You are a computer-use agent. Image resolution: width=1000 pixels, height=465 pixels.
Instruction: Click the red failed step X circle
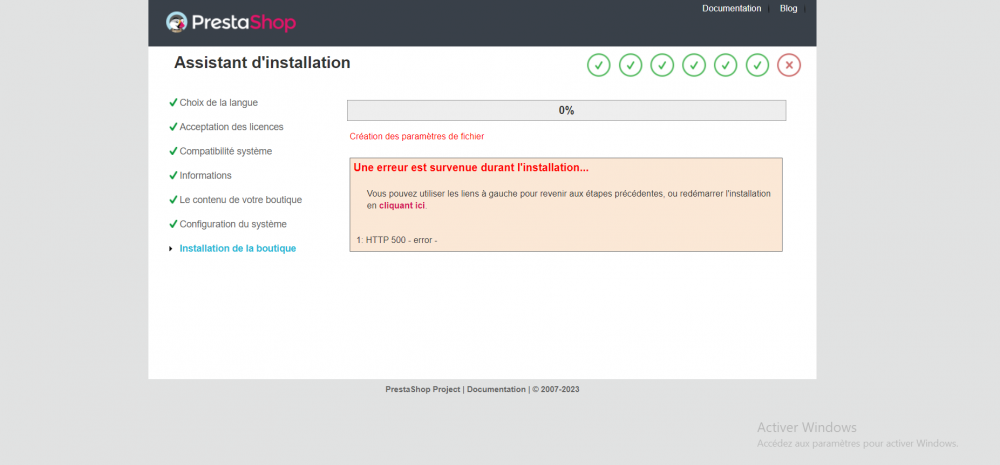click(789, 65)
